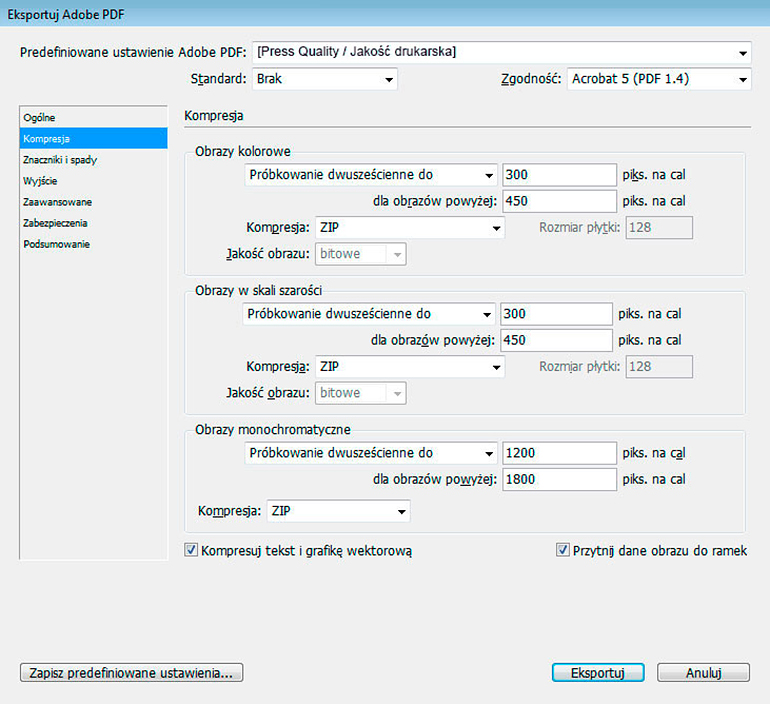Click grayscale Rozmiar płytki 128 field
Screen dimensions: 770x704
point(659,367)
